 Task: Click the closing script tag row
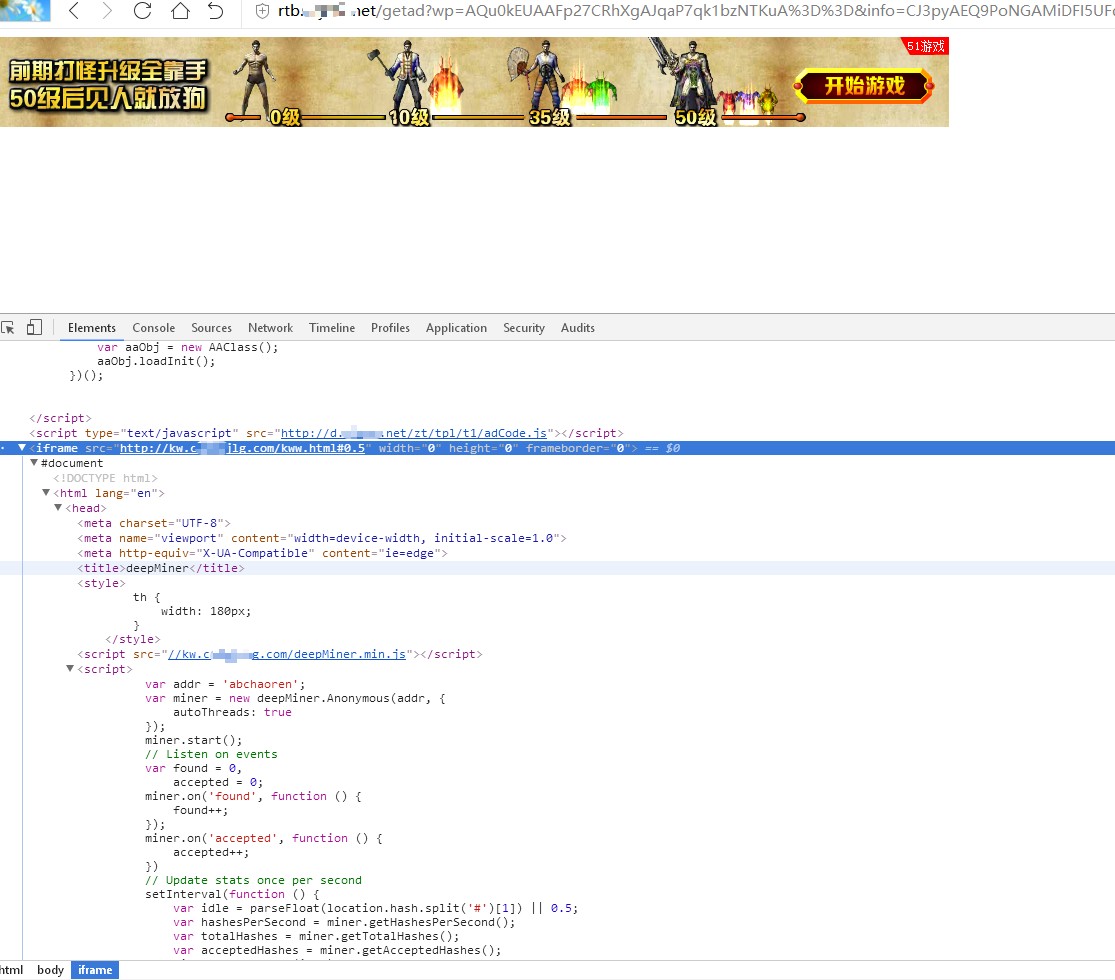click(60, 418)
